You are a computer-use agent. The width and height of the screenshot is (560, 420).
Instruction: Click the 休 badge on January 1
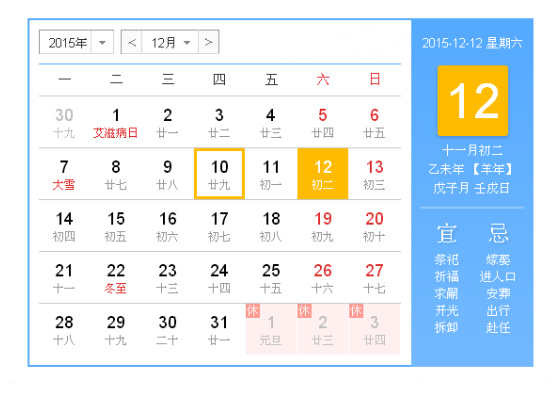(252, 311)
